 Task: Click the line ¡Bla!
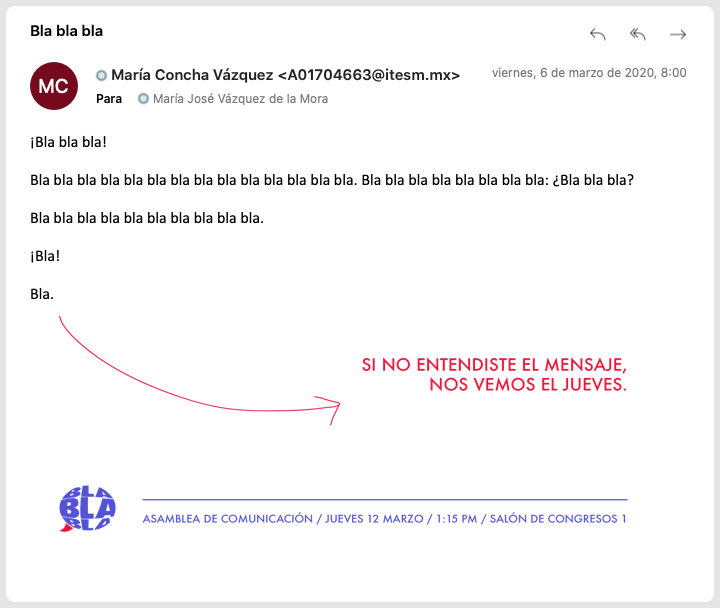click(45, 256)
